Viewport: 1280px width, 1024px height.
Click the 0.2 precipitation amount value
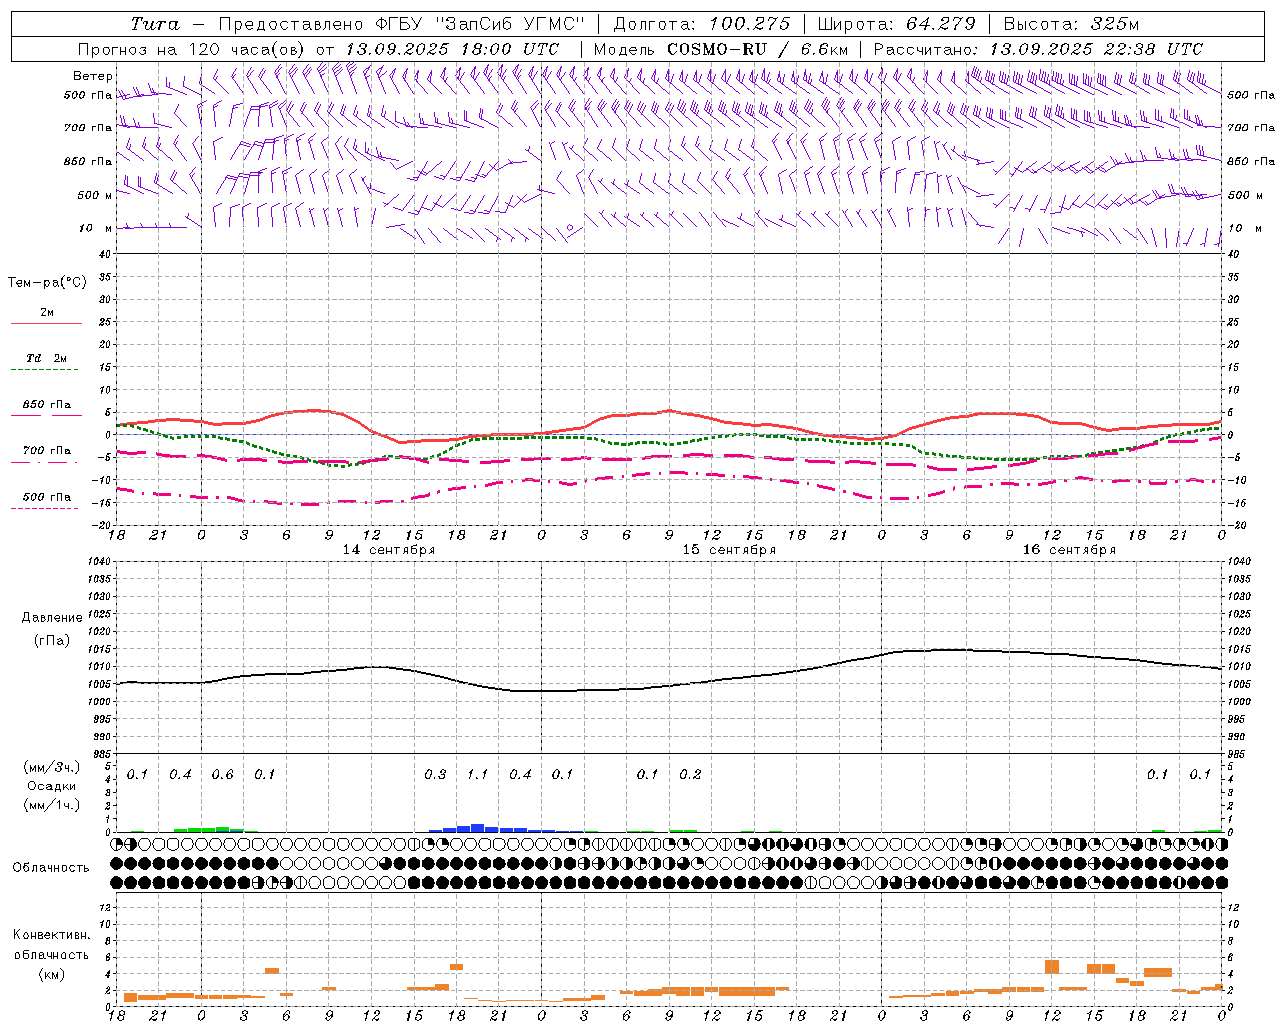[690, 775]
